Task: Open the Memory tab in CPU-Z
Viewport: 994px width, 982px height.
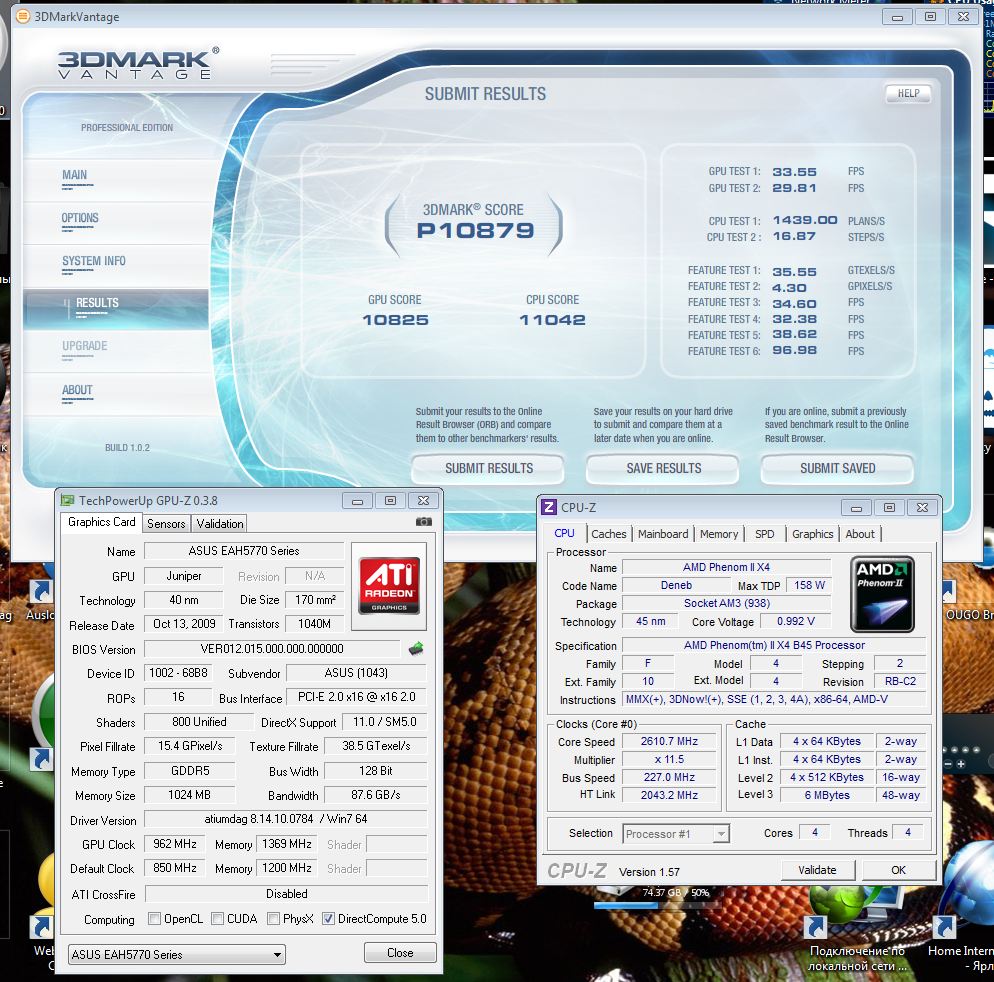Action: coord(719,534)
